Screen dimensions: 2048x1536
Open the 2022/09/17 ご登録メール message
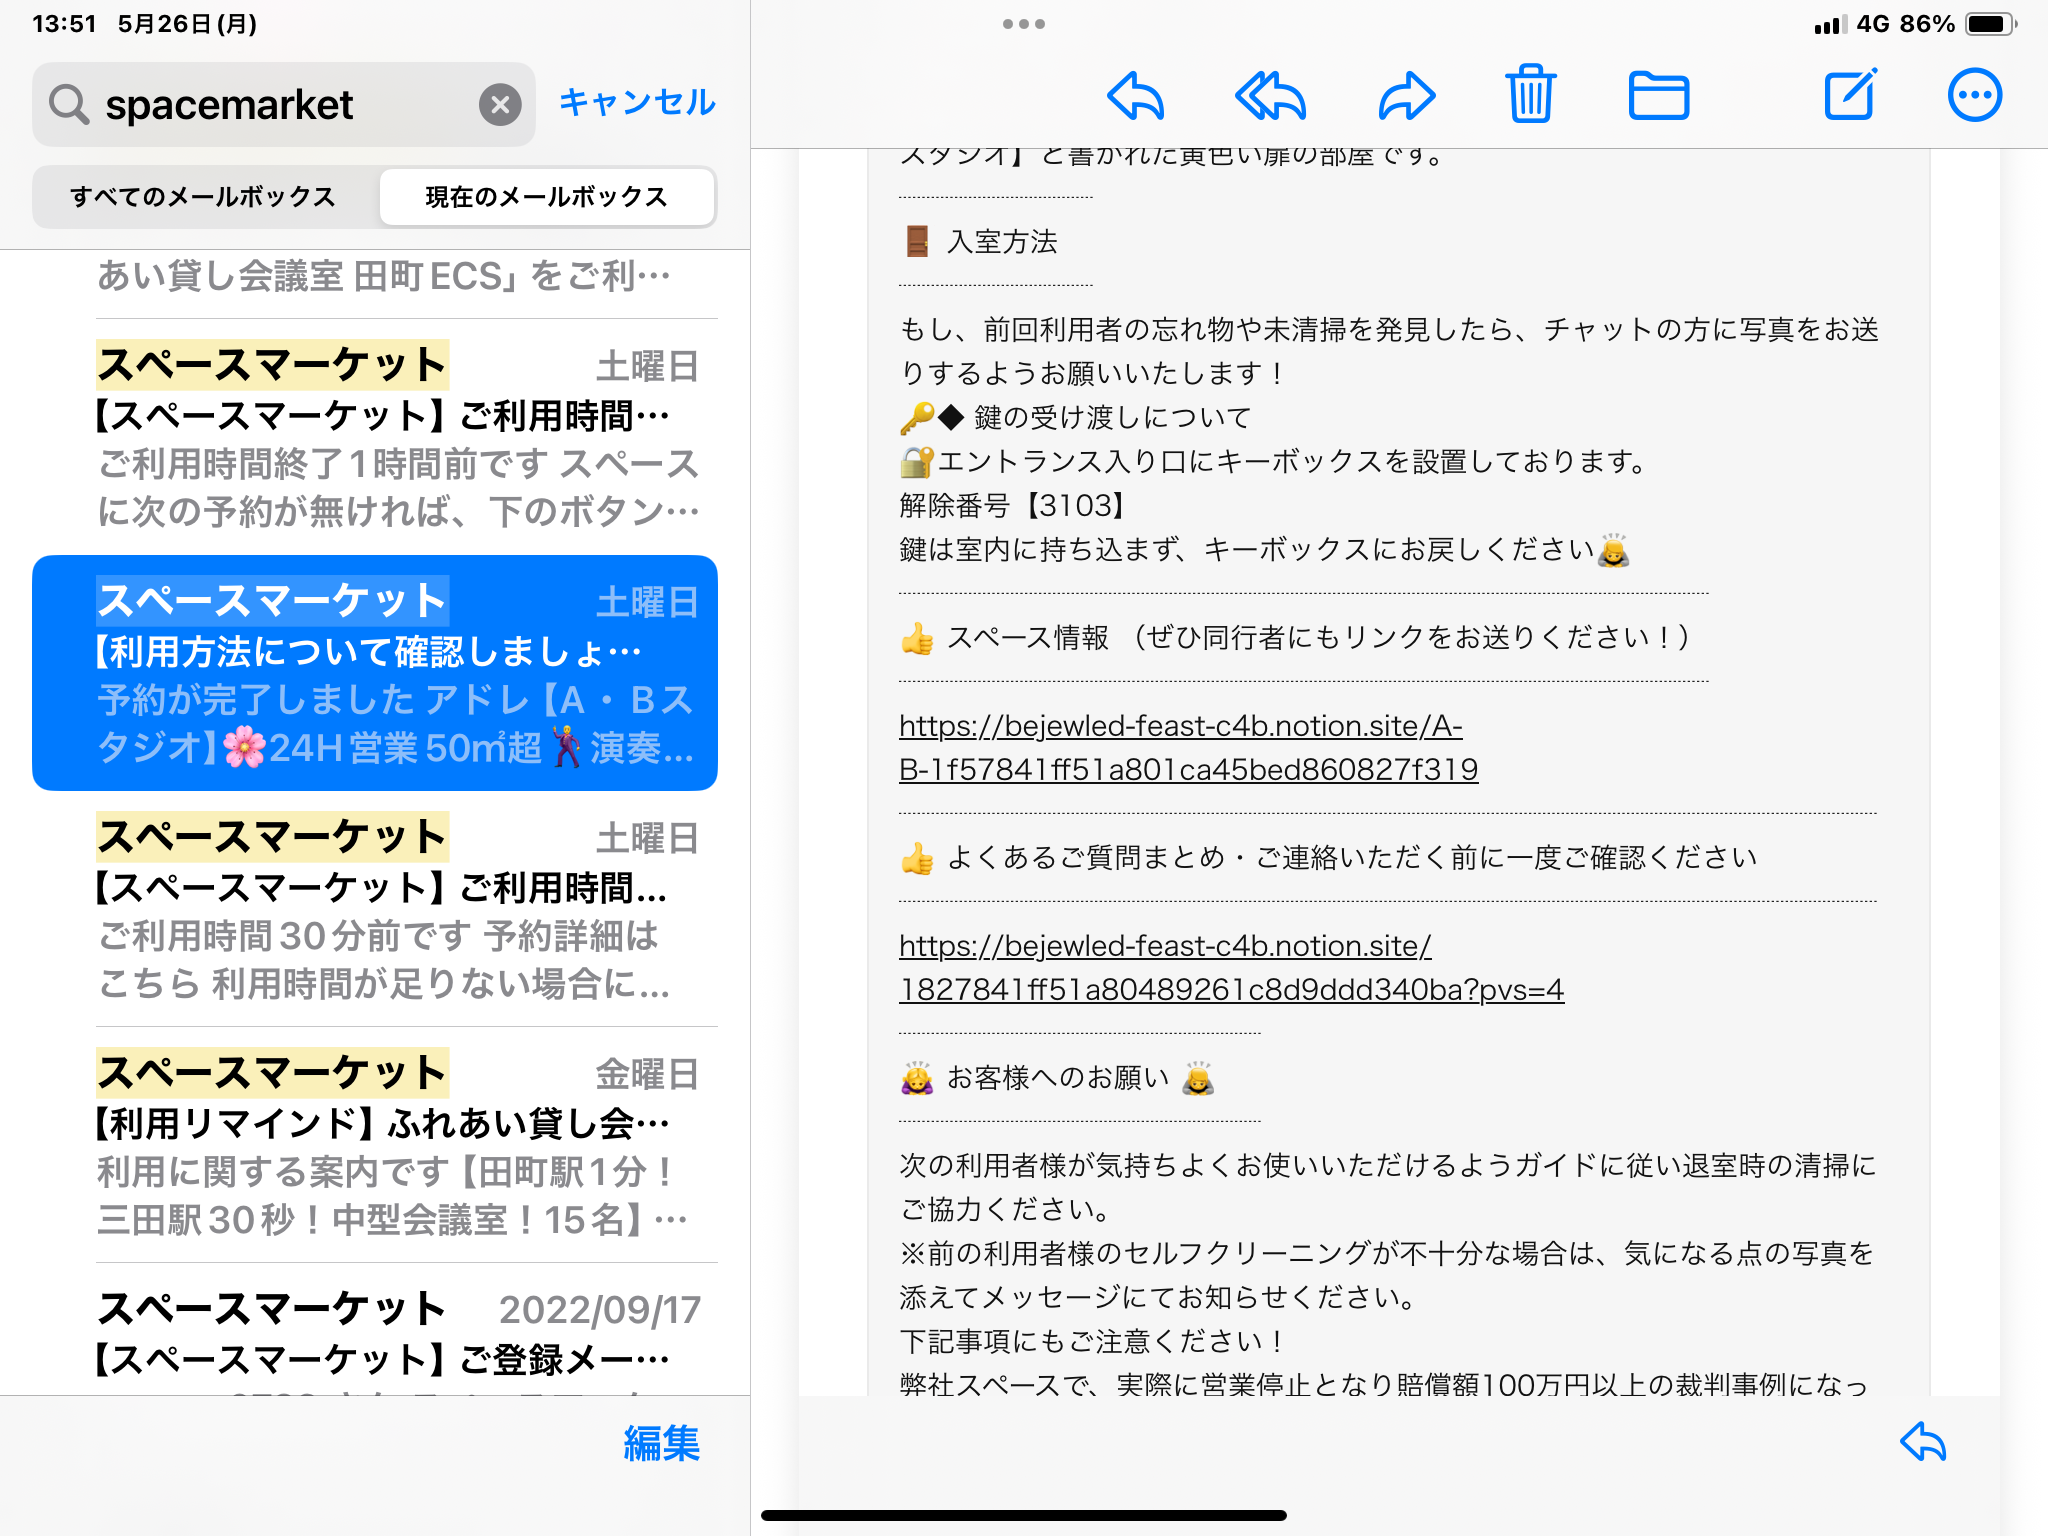(400, 1335)
